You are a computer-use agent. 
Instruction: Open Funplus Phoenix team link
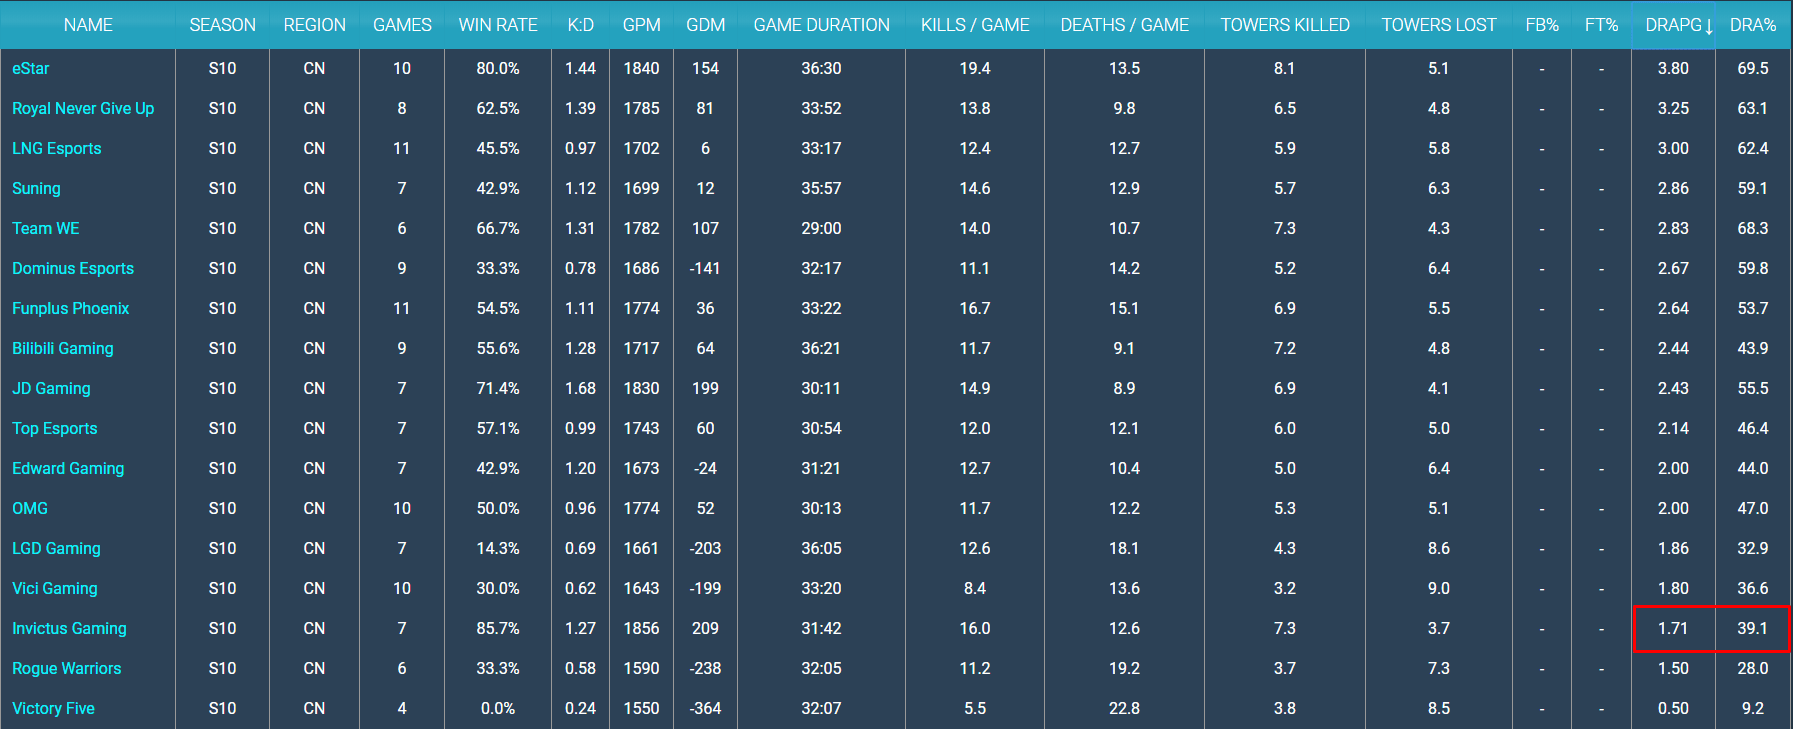pyautogui.click(x=71, y=308)
